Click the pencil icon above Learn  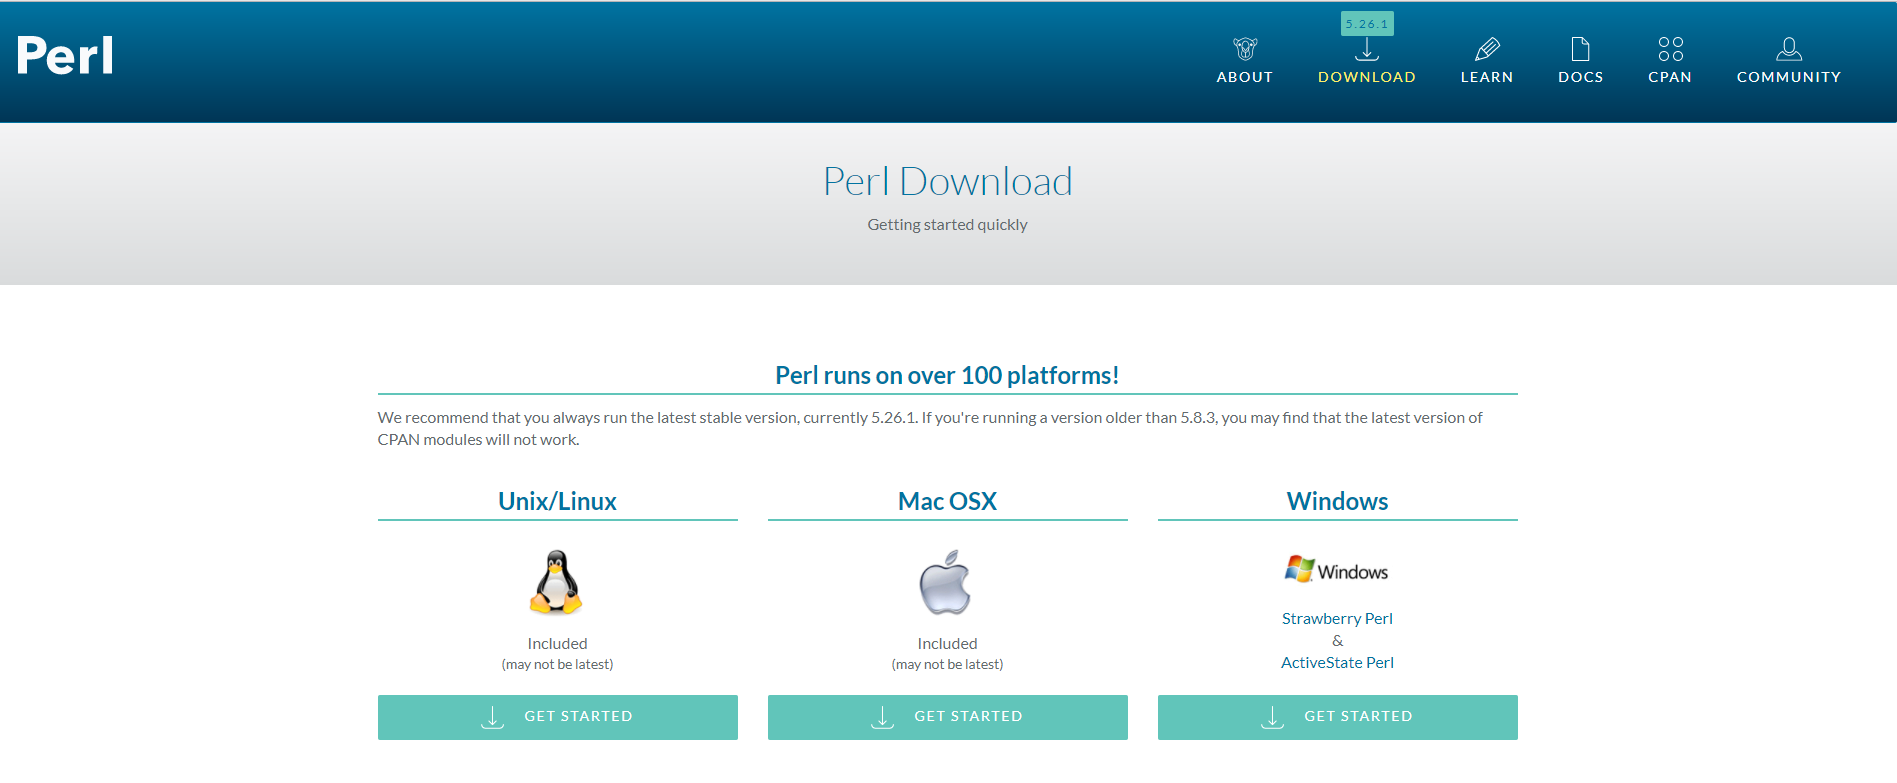(1487, 49)
